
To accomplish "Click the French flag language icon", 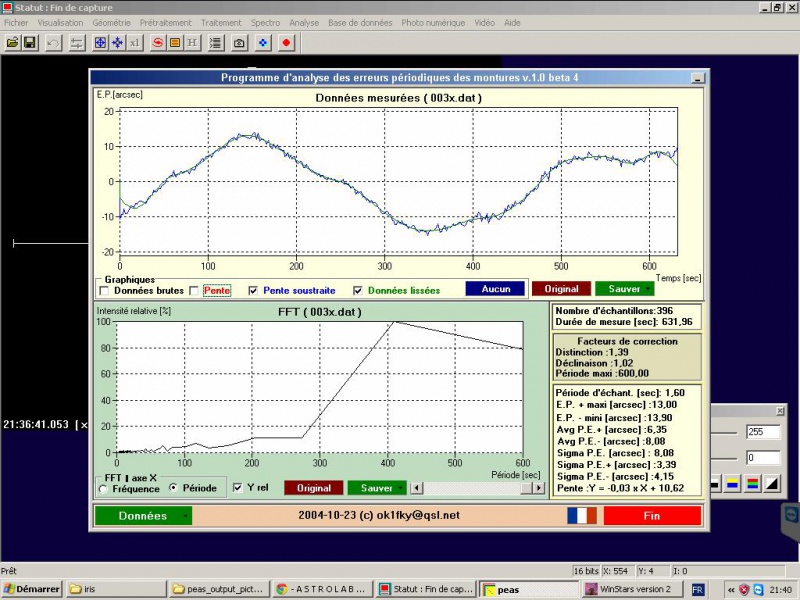I will 582,515.
